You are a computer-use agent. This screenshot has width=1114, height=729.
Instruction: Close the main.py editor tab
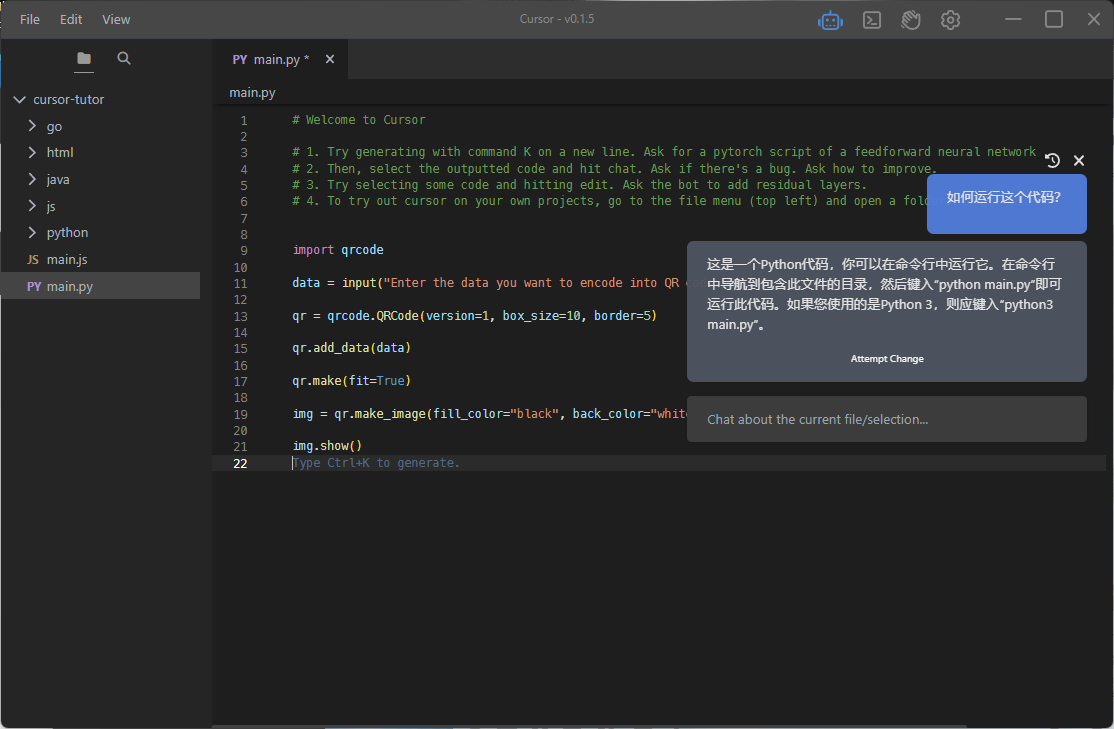[330, 60]
